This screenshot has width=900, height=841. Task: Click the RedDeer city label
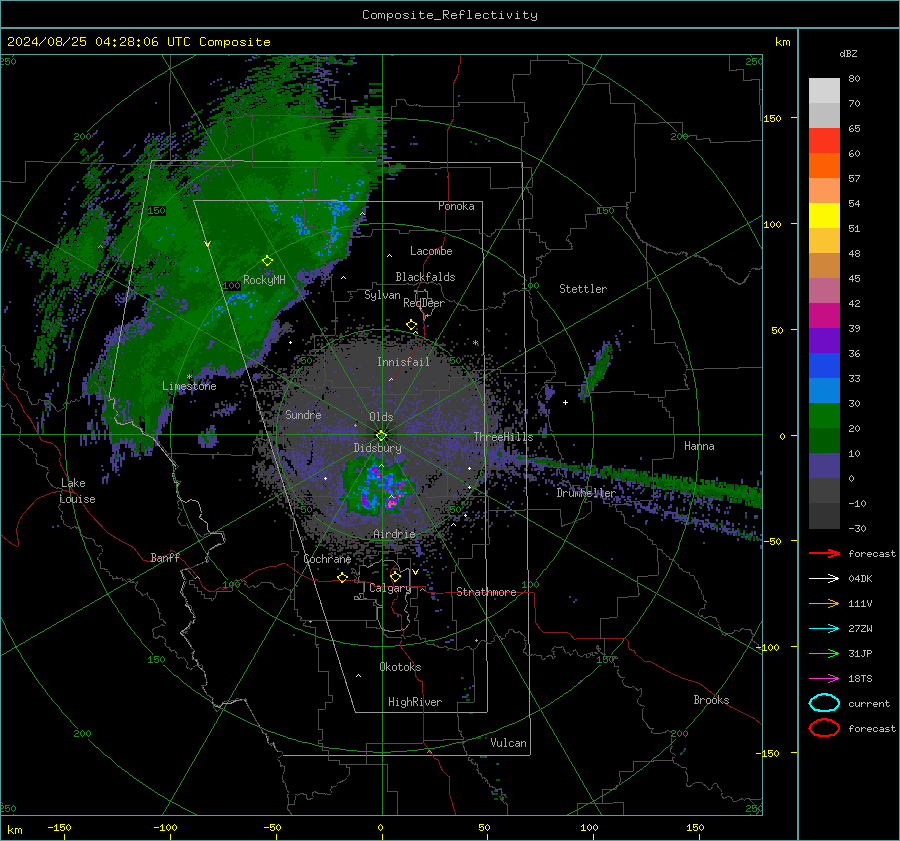(x=424, y=303)
